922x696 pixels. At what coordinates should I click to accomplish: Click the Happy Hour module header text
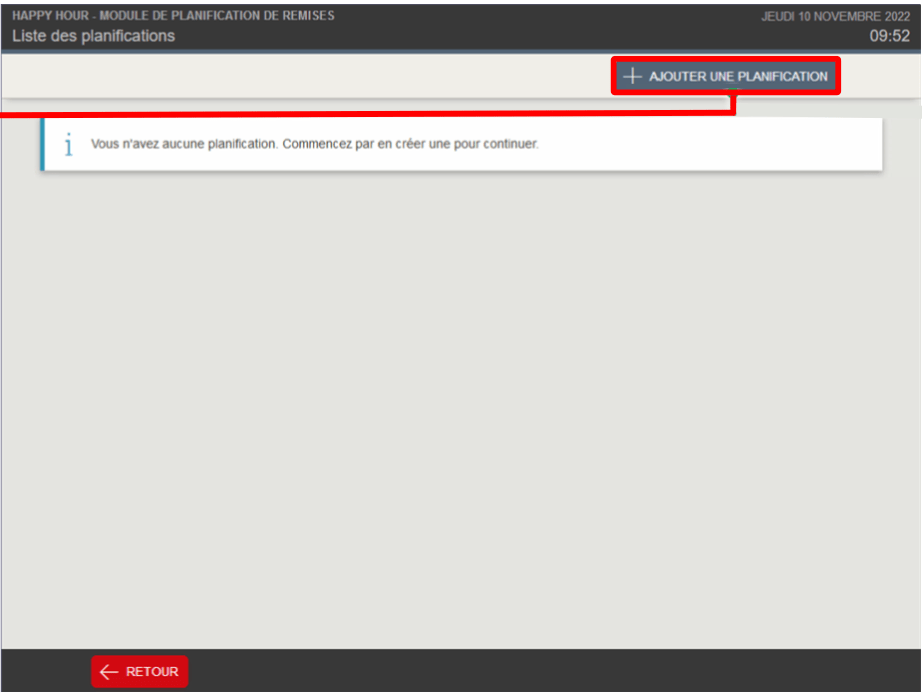tap(173, 15)
